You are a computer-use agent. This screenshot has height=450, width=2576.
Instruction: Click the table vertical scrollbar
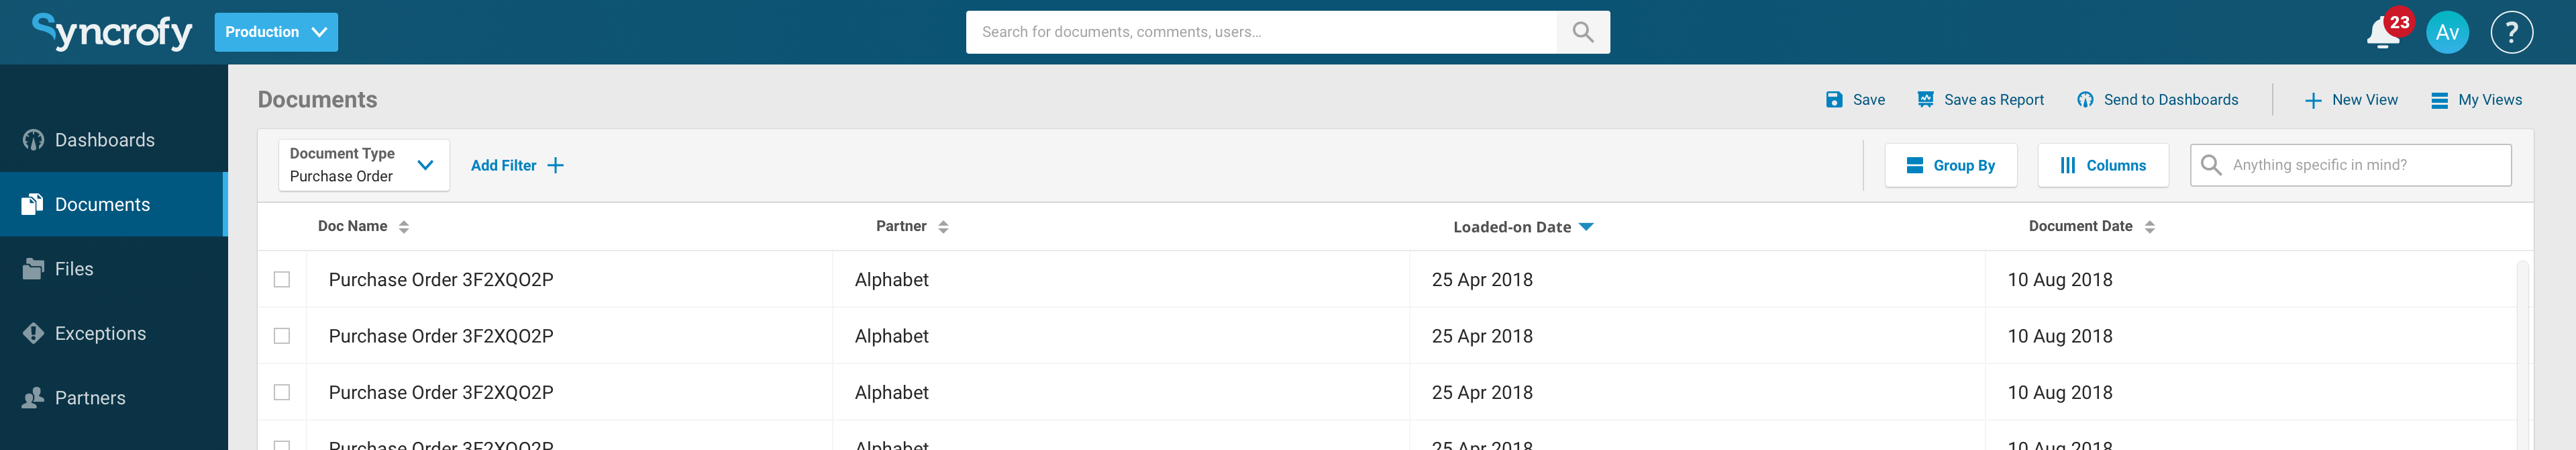(2522, 355)
